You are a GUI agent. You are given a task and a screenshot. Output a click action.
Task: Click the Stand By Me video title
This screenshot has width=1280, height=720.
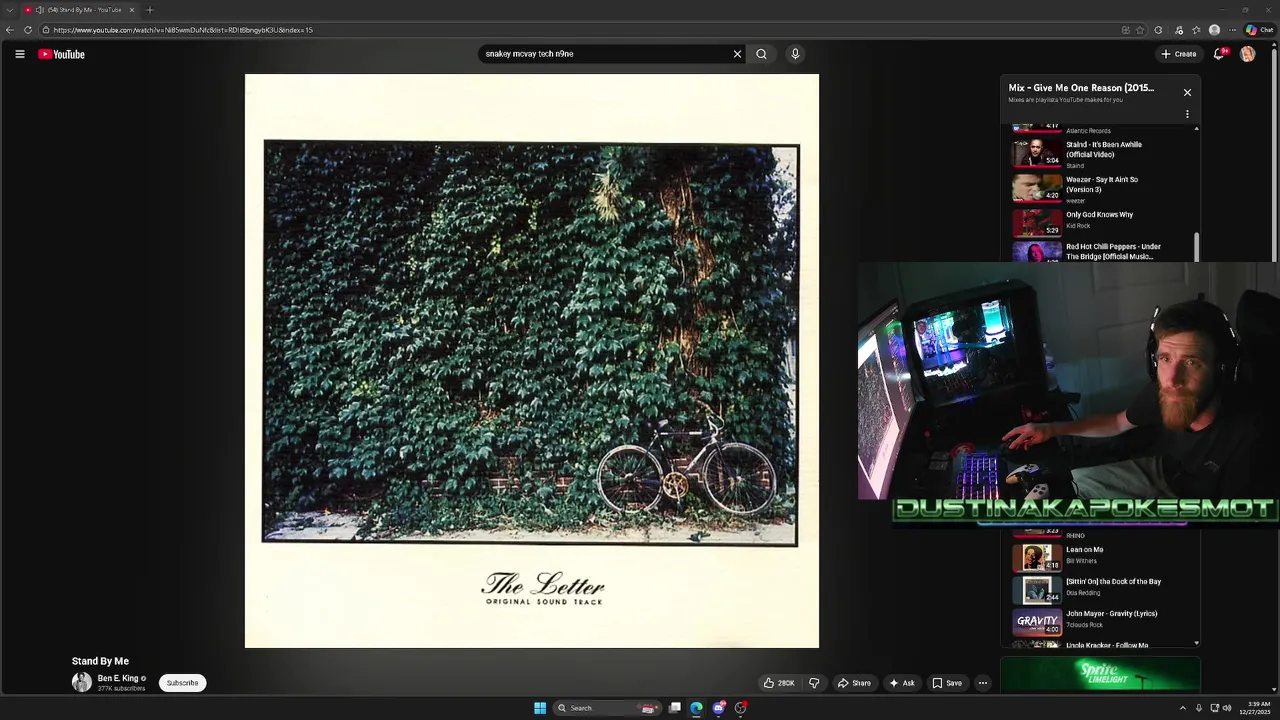(x=100, y=661)
